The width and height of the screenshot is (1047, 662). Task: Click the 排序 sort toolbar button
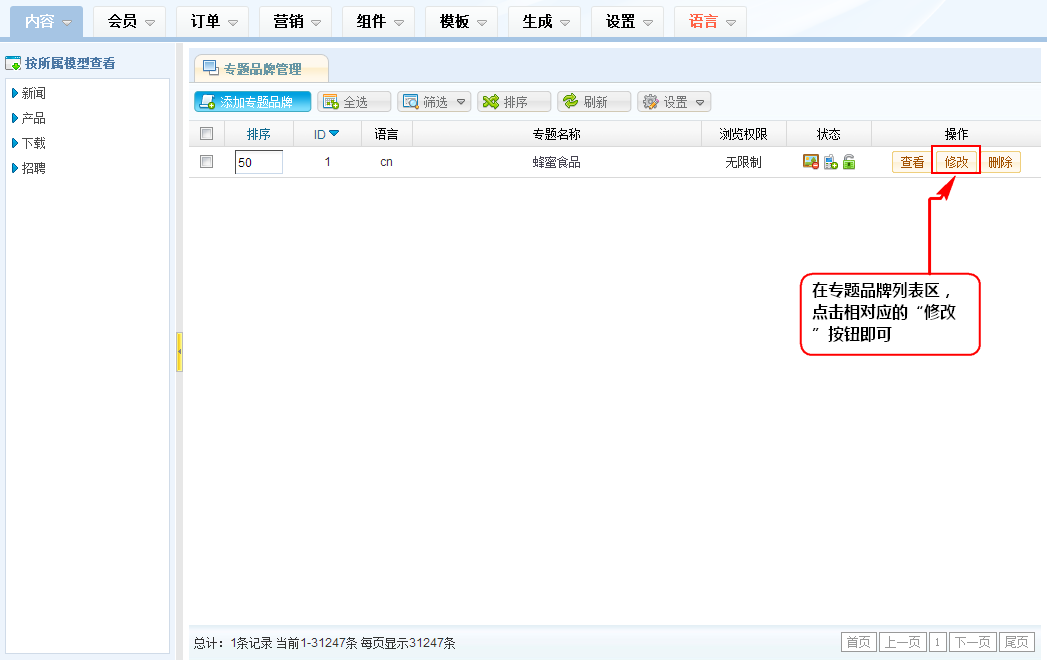click(514, 102)
